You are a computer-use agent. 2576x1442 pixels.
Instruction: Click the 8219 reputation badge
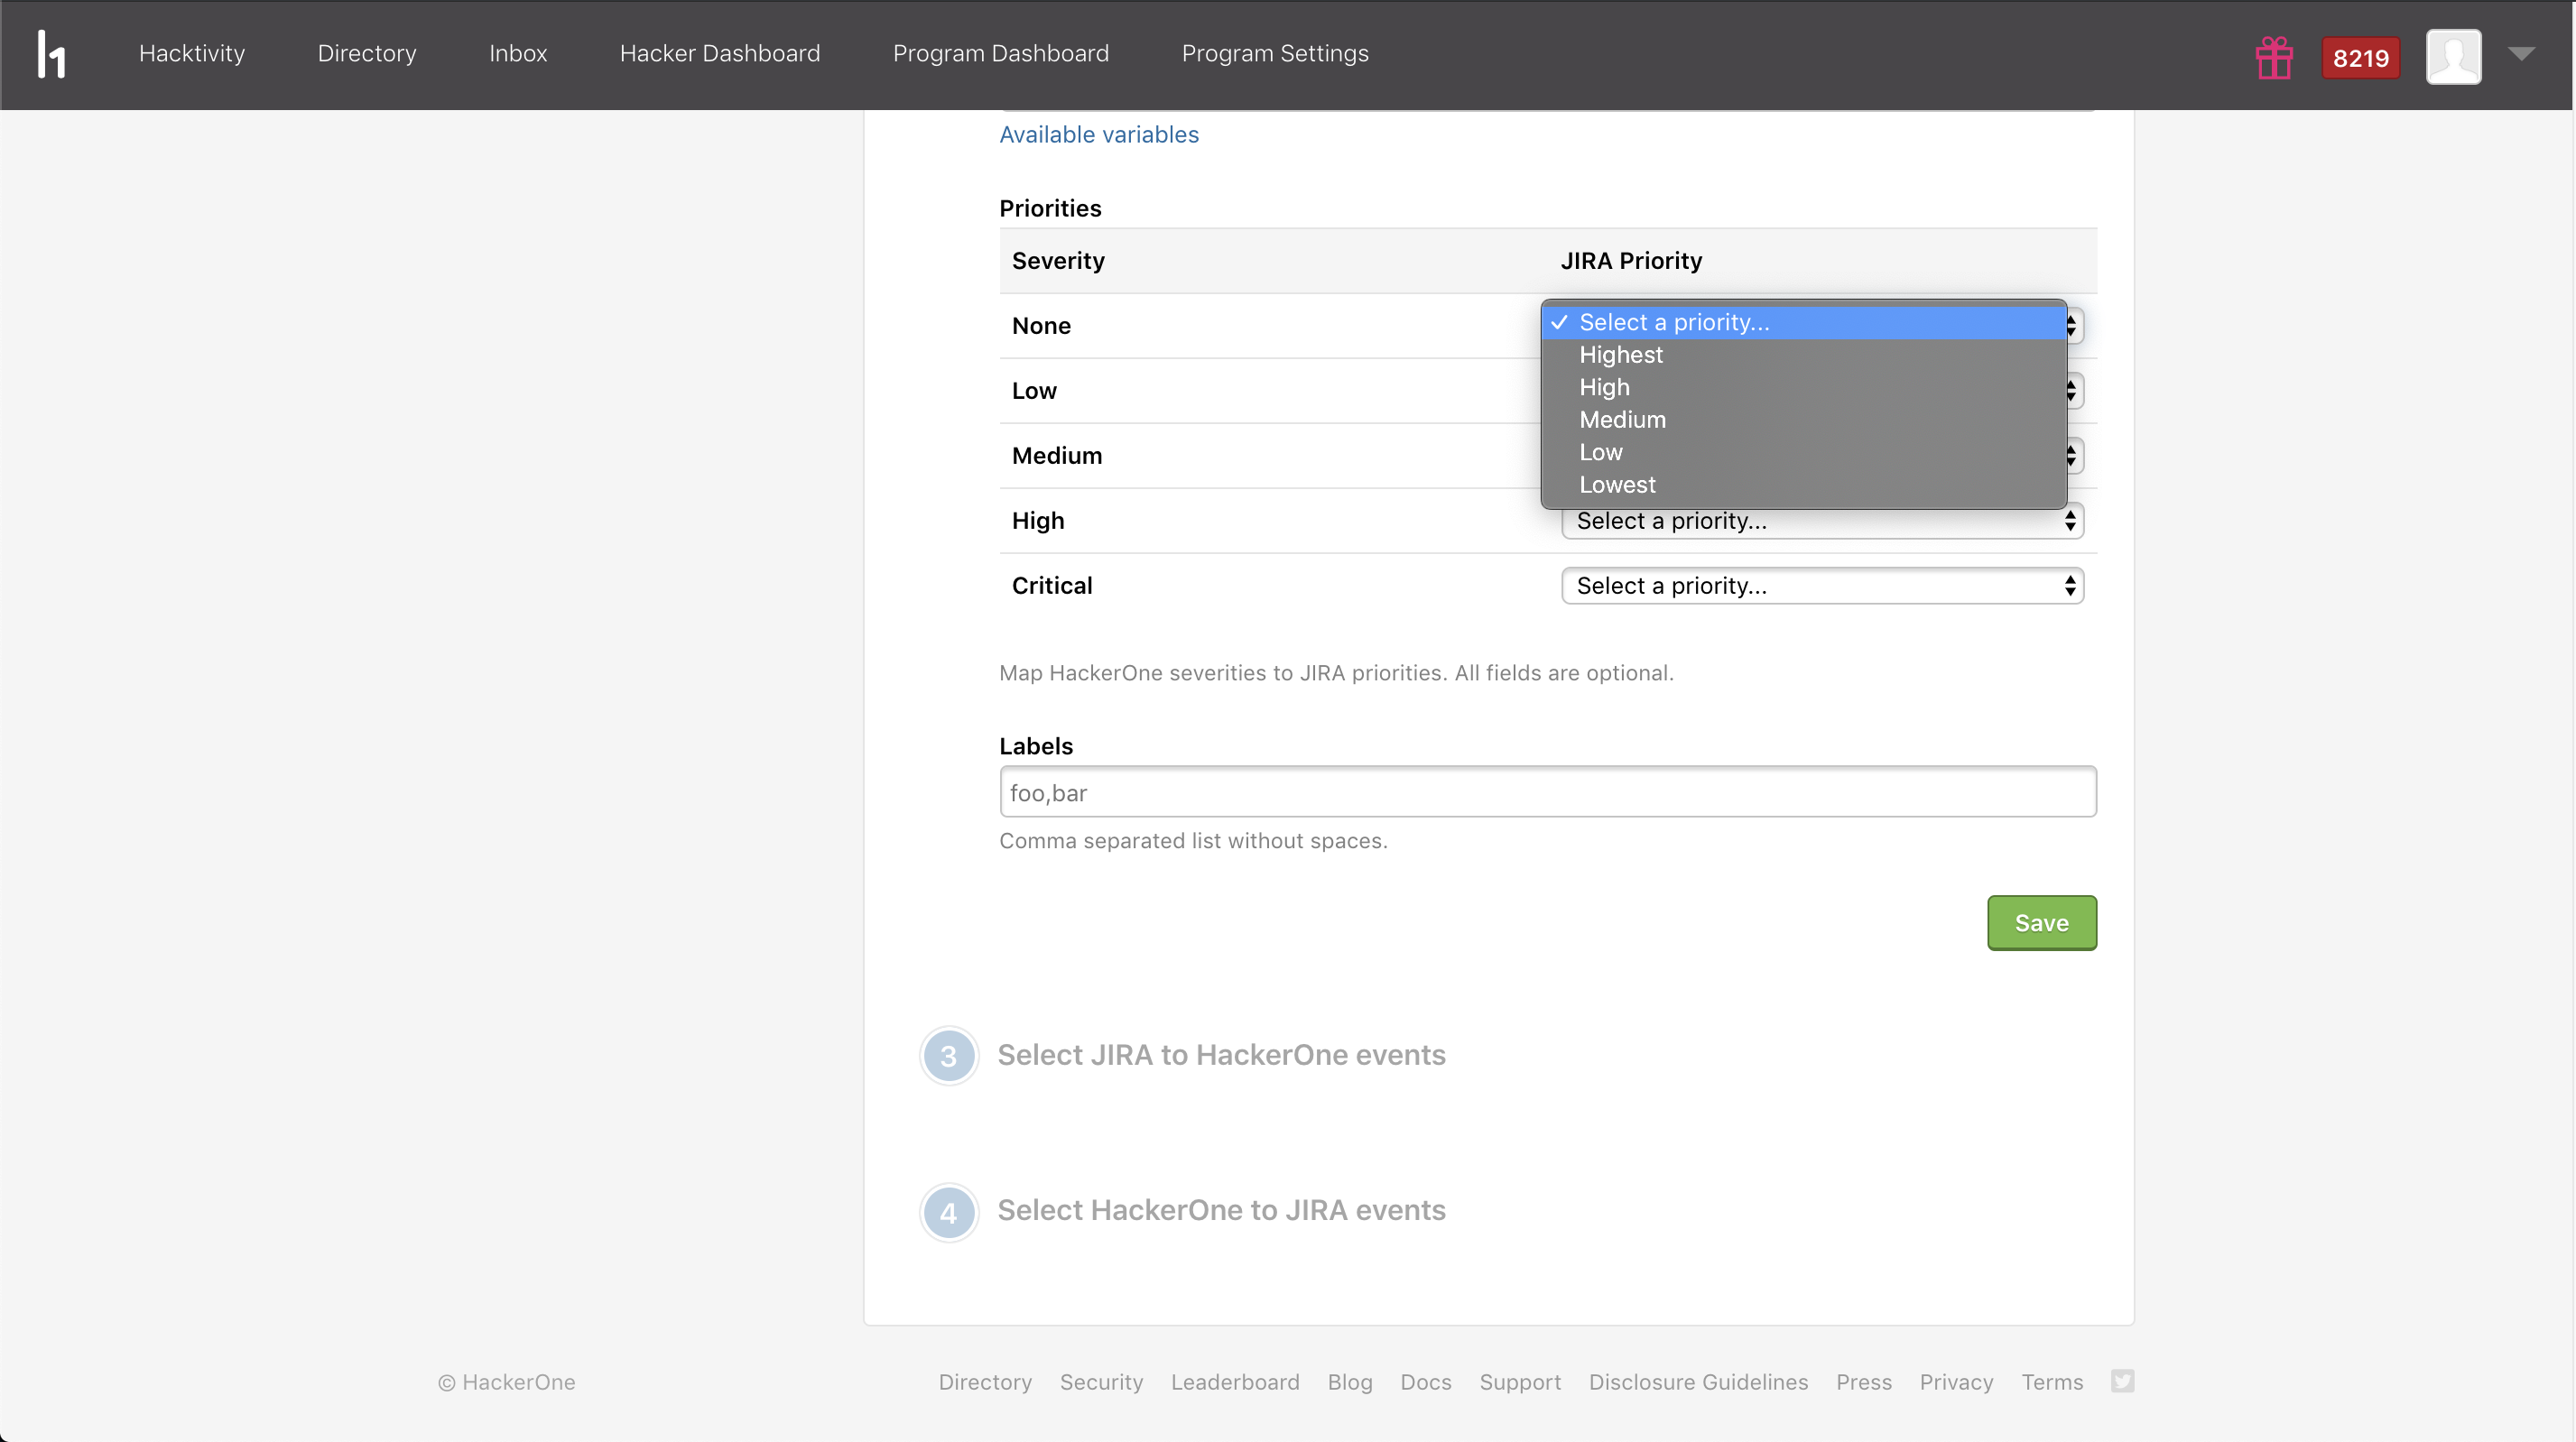pos(2360,57)
